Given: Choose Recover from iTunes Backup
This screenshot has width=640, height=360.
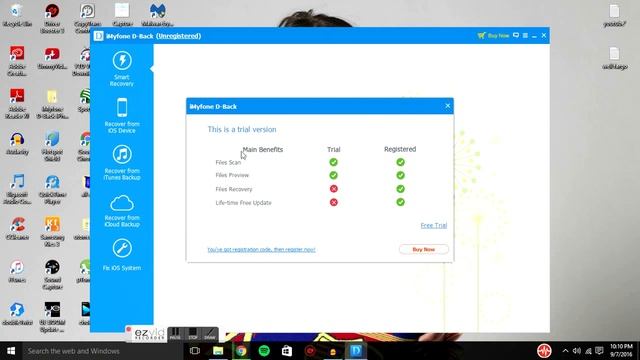Looking at the screenshot, I should coord(122,162).
